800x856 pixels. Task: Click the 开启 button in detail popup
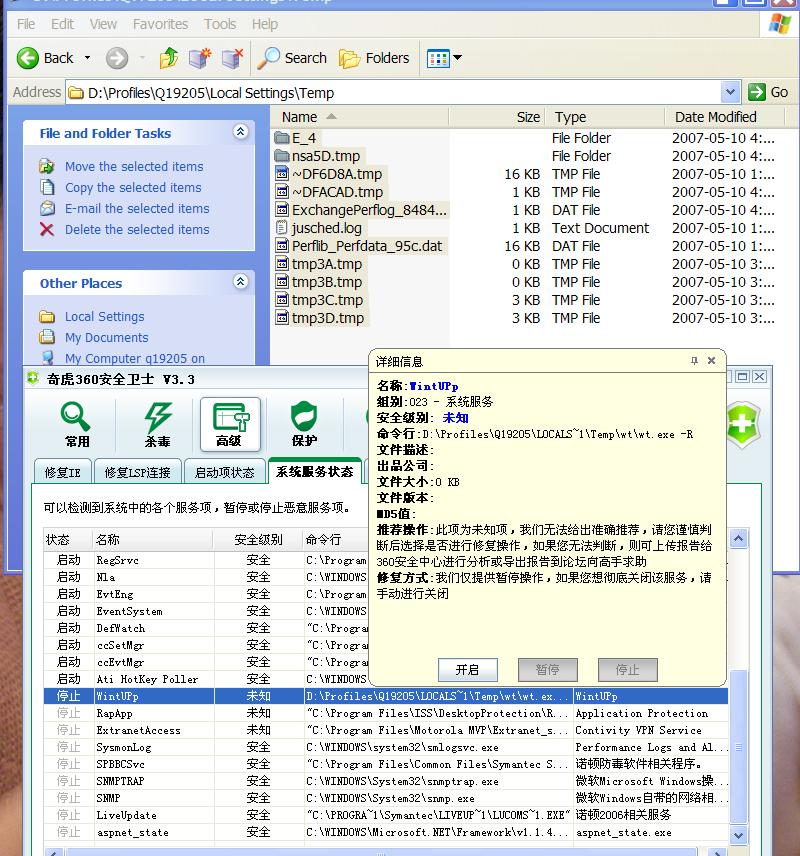pos(467,670)
